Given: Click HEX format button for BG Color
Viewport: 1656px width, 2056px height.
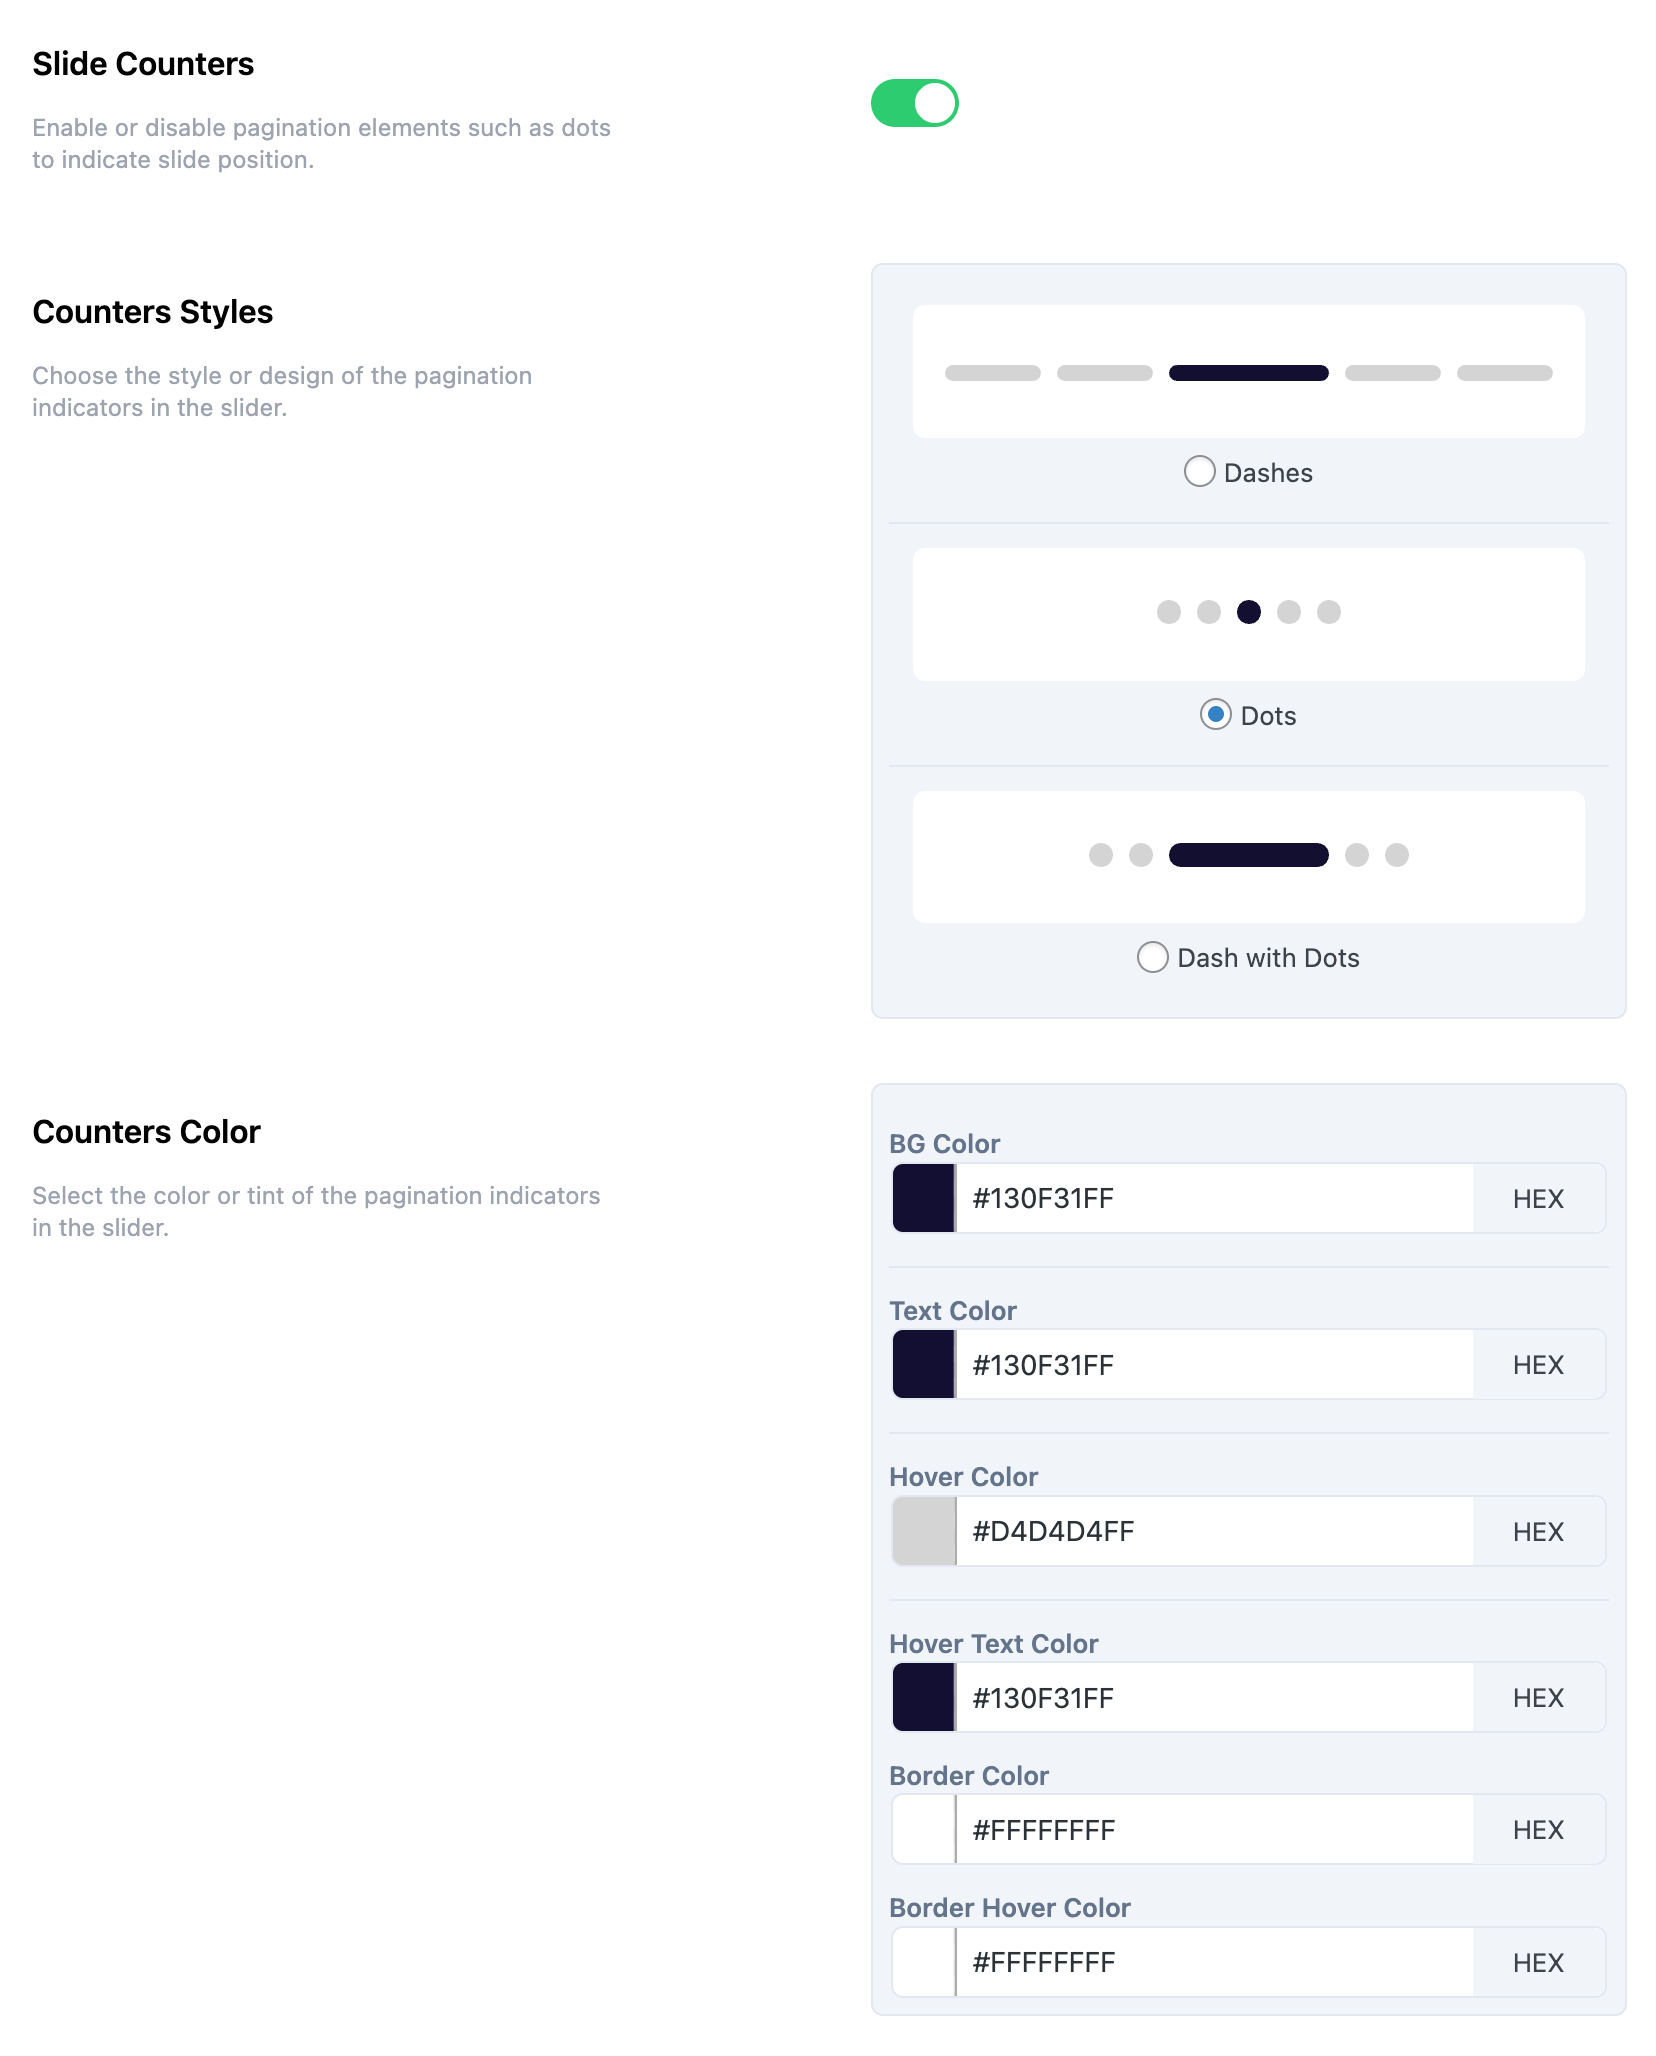Looking at the screenshot, I should (1538, 1198).
